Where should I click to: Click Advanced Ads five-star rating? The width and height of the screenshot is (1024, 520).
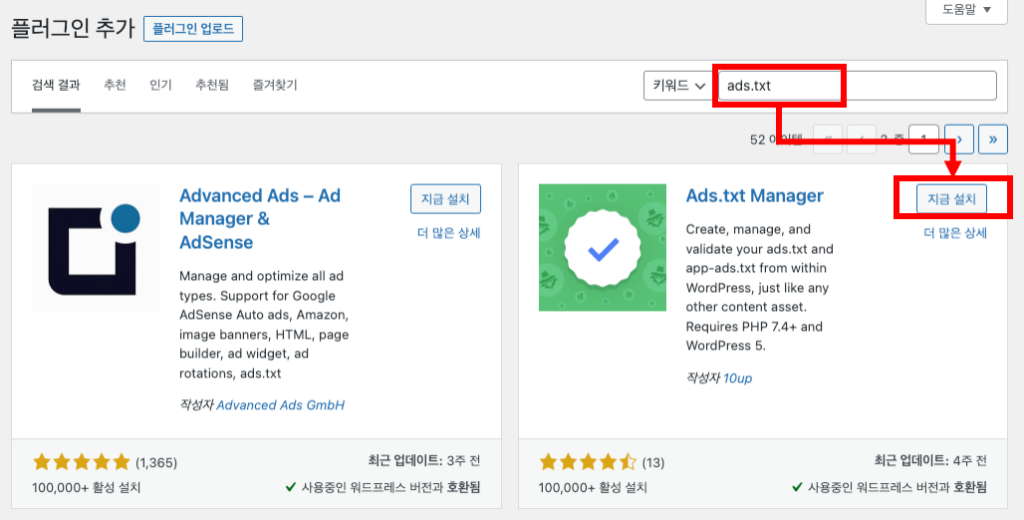click(x=82, y=463)
